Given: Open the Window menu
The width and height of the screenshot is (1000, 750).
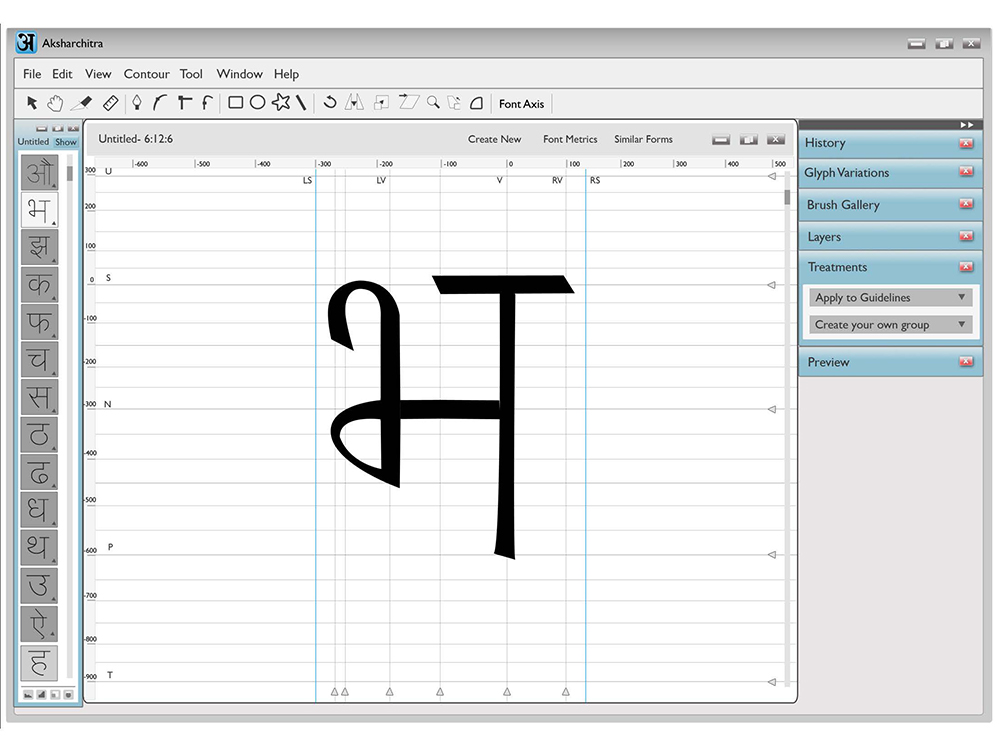Looking at the screenshot, I should pos(239,74).
